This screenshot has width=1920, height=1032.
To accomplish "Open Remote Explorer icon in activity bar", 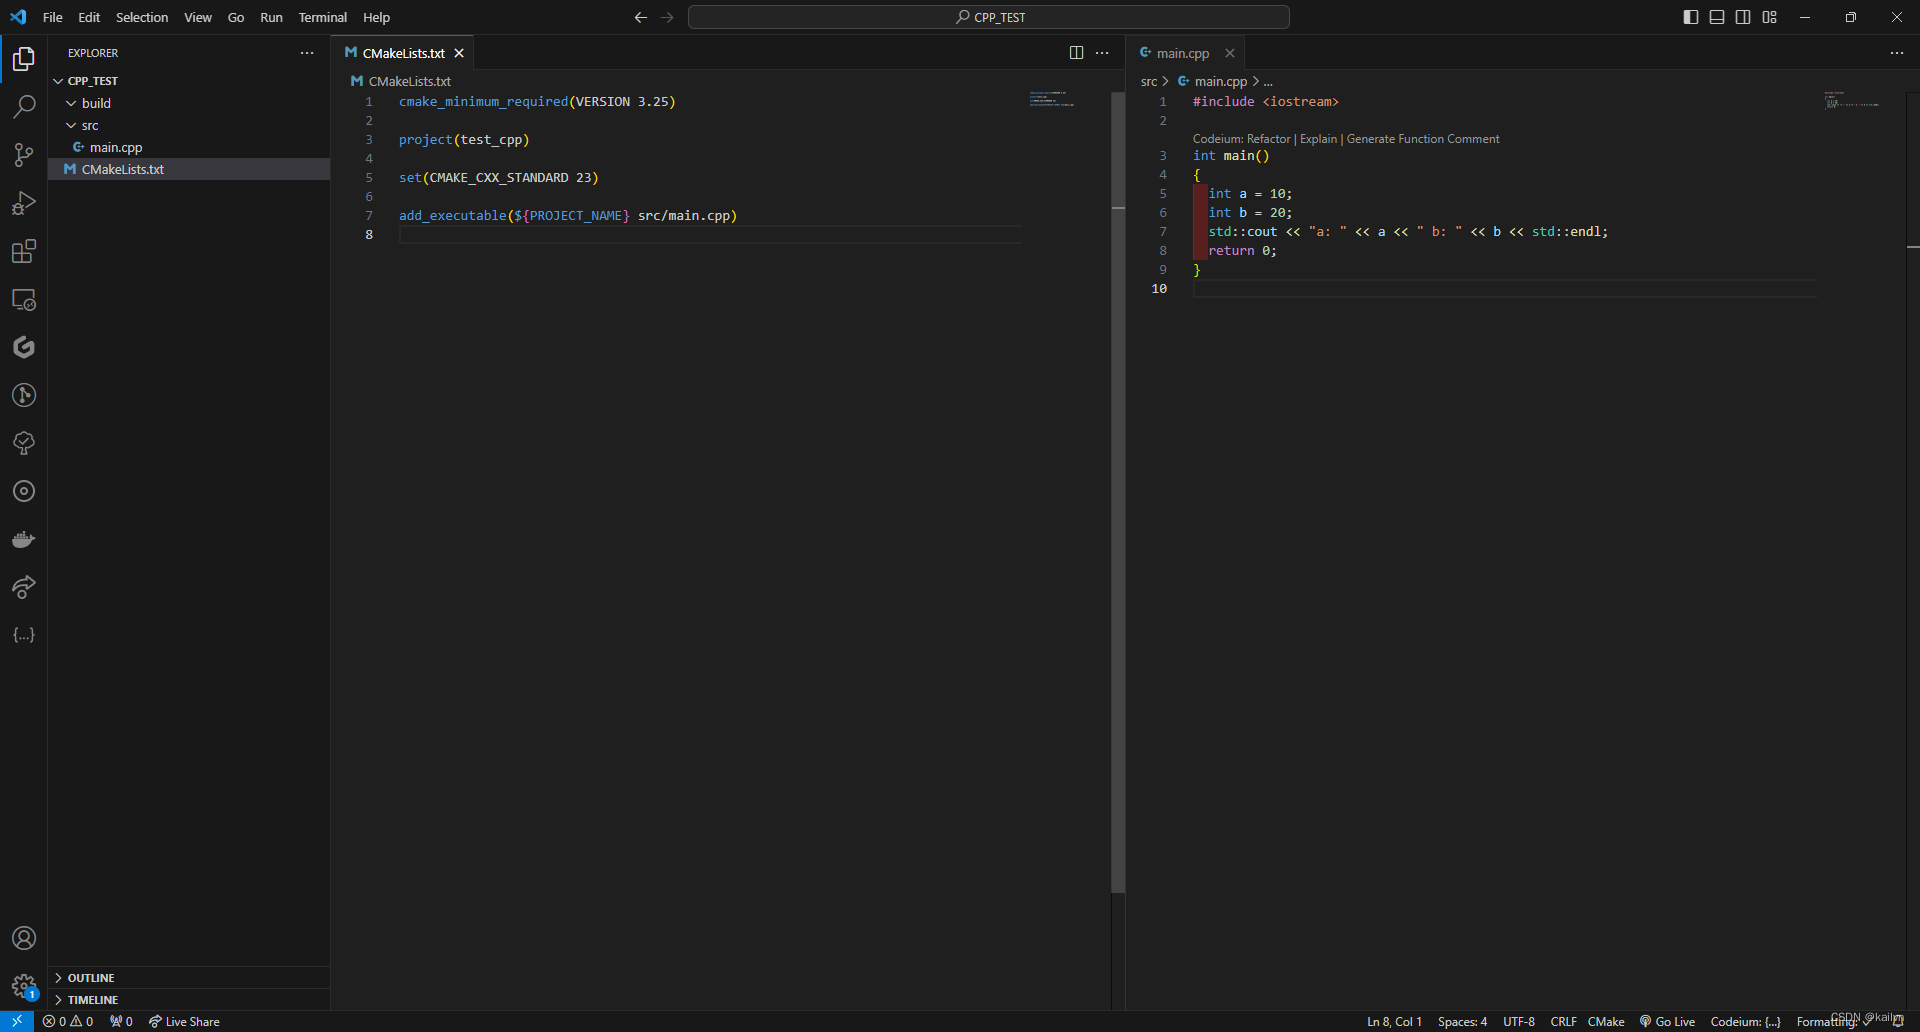I will point(24,299).
